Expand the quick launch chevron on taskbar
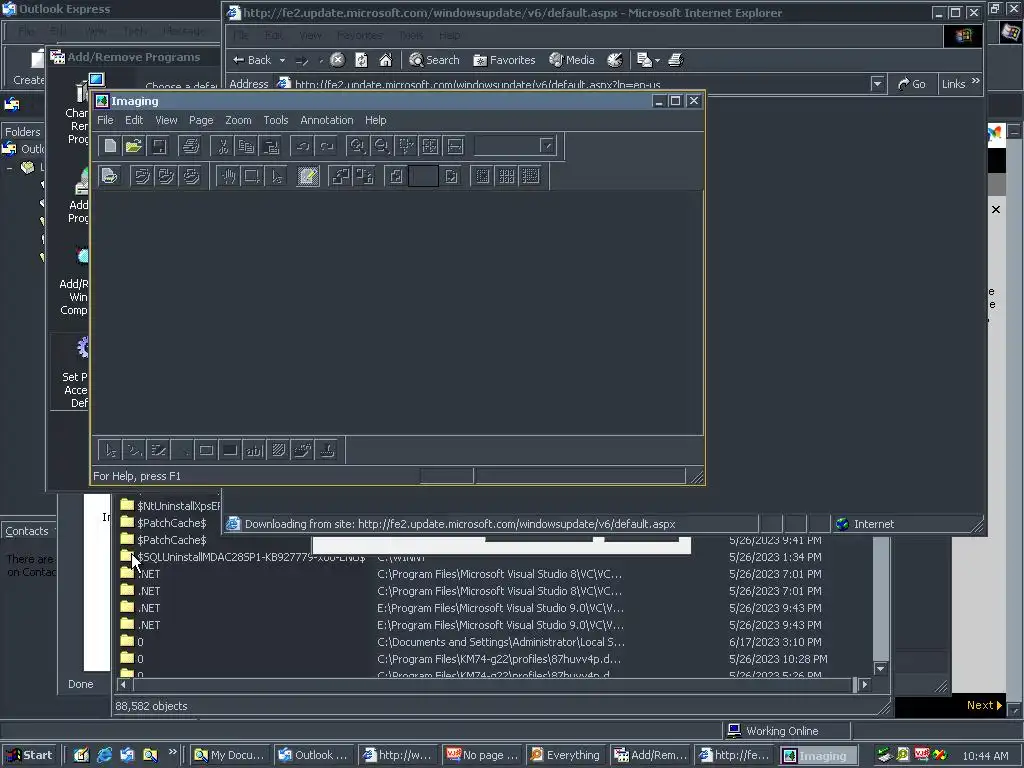This screenshot has width=1024, height=768. [x=172, y=752]
